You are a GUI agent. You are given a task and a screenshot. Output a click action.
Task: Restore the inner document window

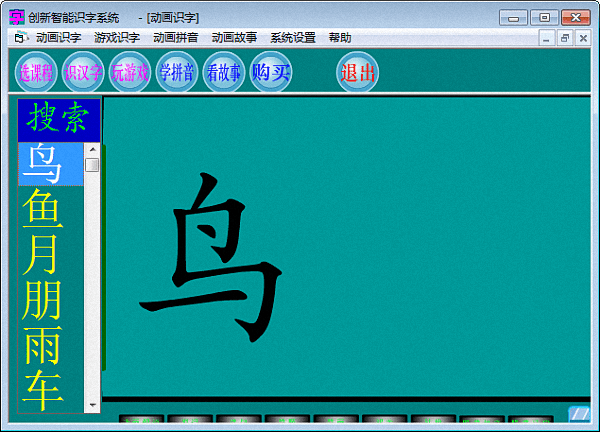(x=565, y=38)
